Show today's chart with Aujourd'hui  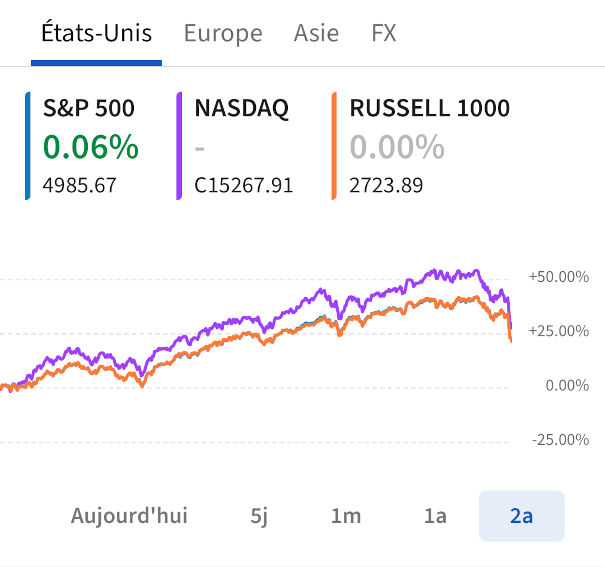tap(129, 516)
